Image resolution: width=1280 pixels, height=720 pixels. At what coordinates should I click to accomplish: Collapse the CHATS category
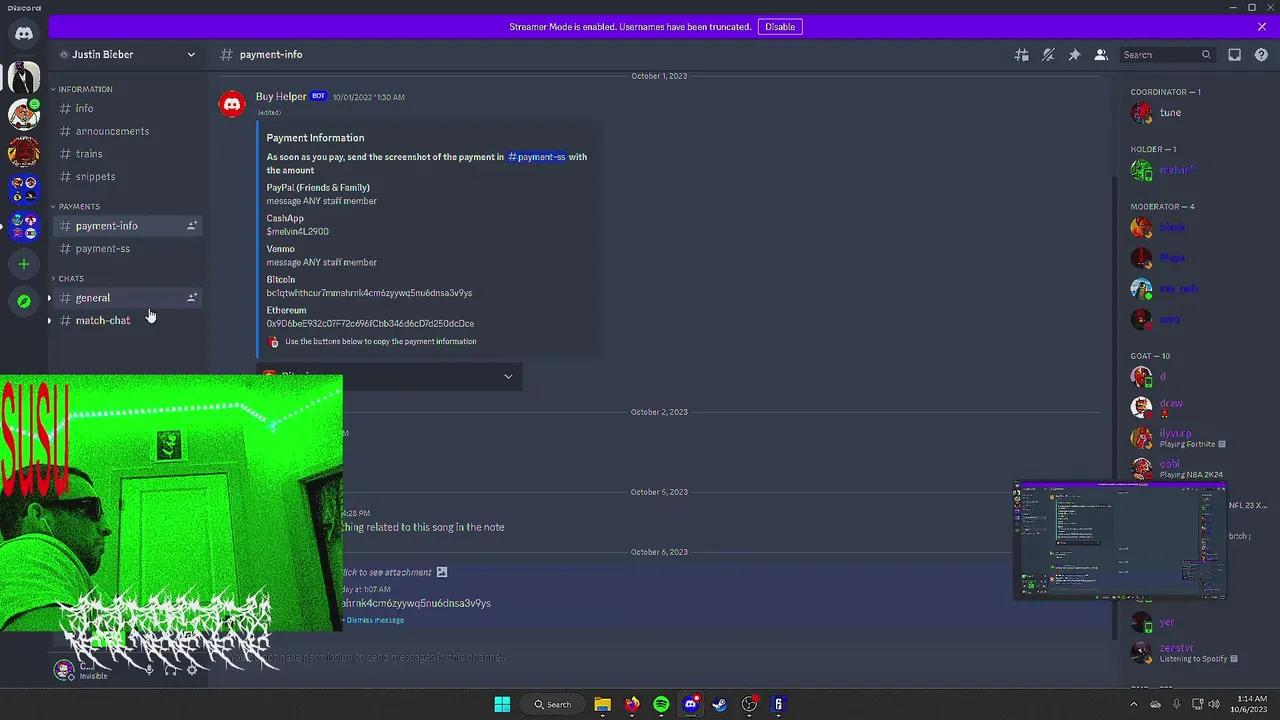click(68, 278)
